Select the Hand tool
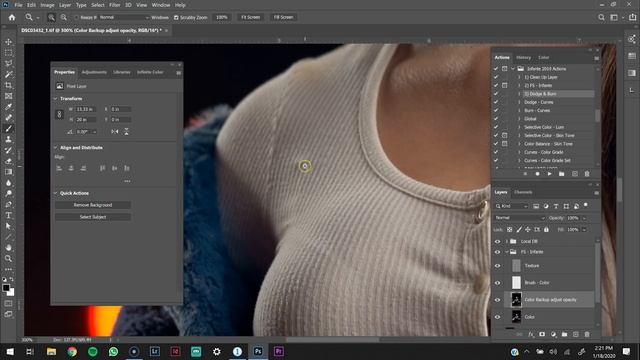The image size is (640, 360). (8, 247)
